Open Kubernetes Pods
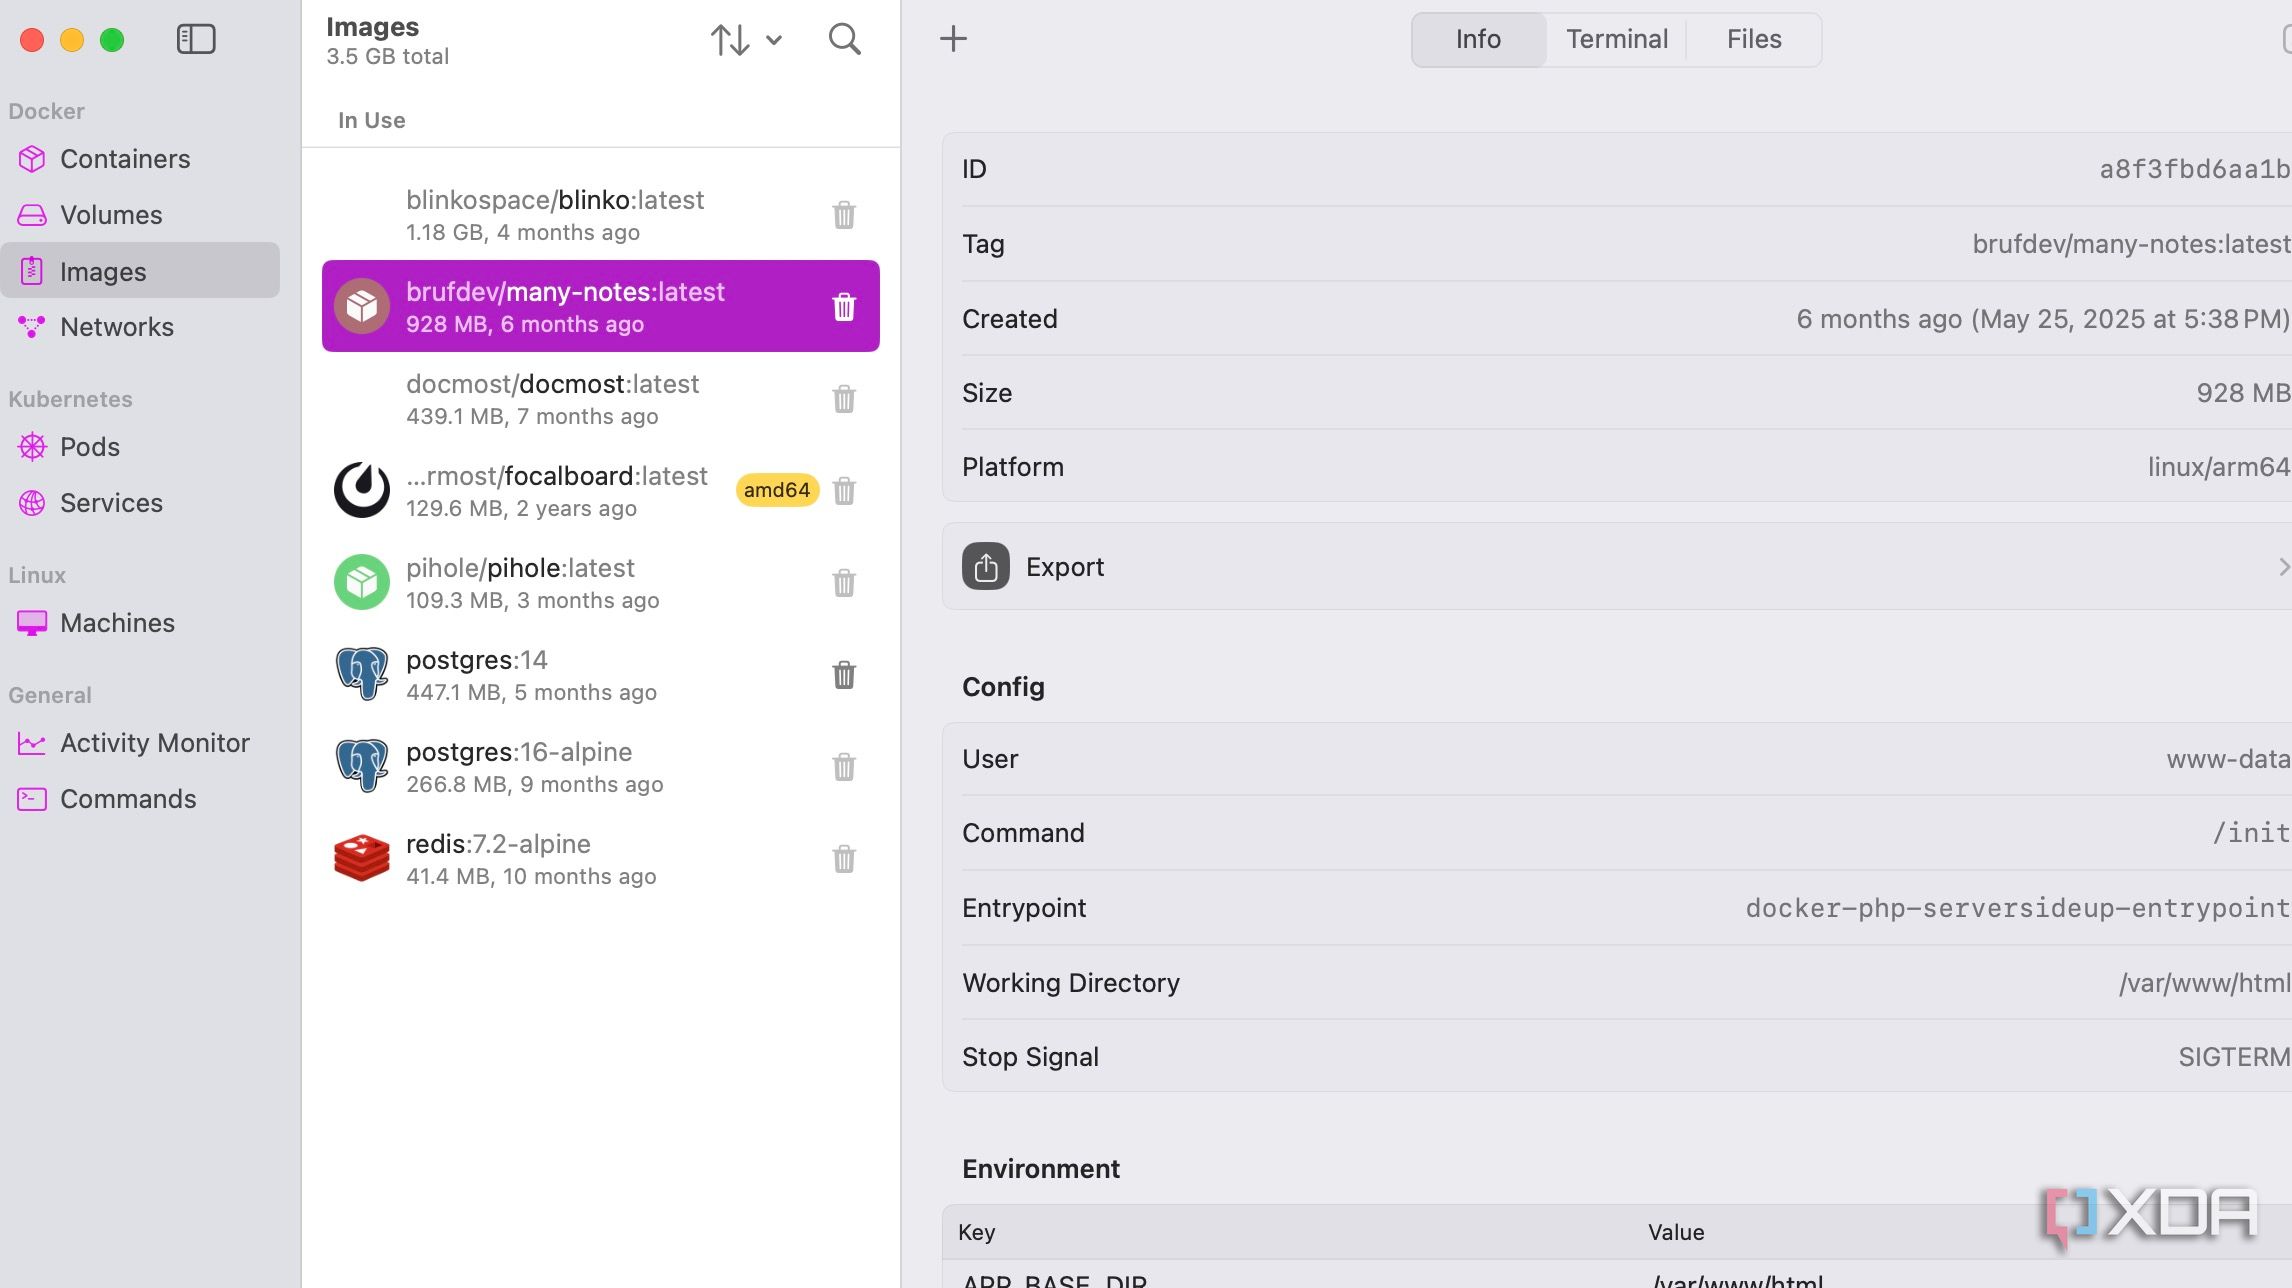 tap(141, 447)
